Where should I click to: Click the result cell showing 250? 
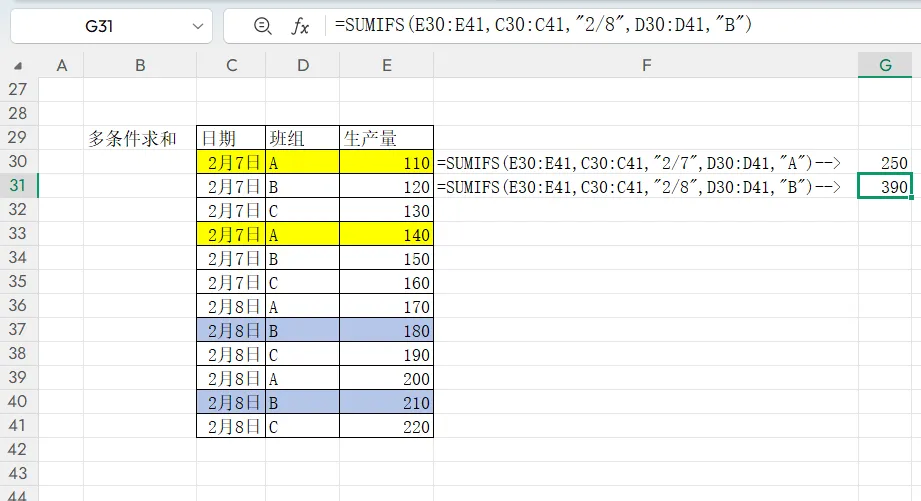(885, 162)
